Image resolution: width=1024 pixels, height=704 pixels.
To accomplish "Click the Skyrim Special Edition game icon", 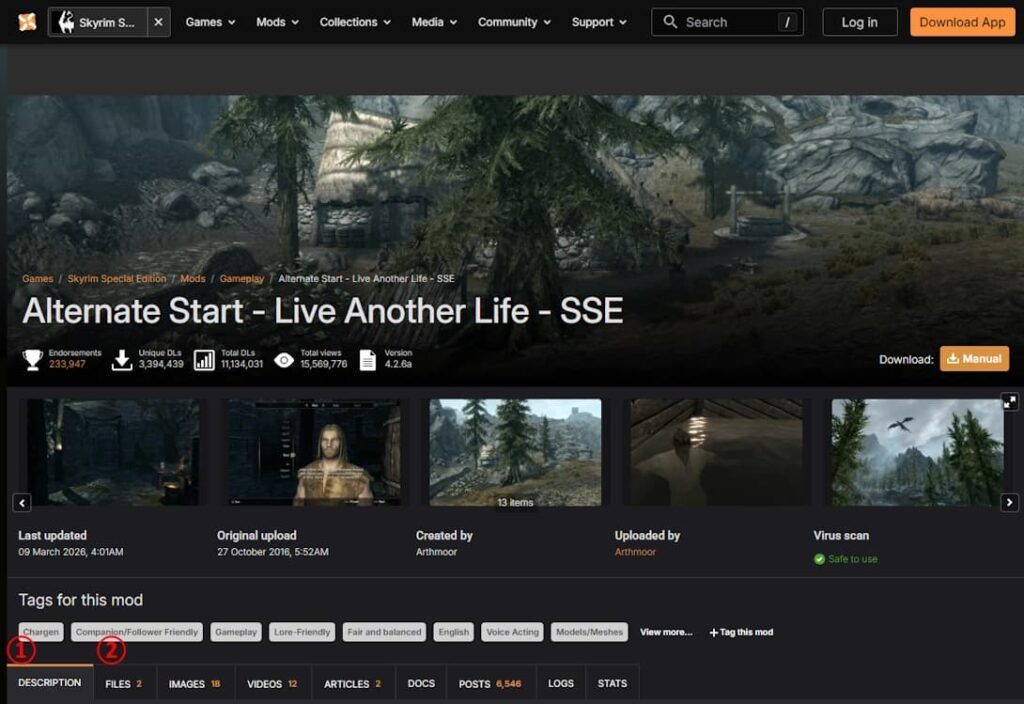I will (x=67, y=22).
